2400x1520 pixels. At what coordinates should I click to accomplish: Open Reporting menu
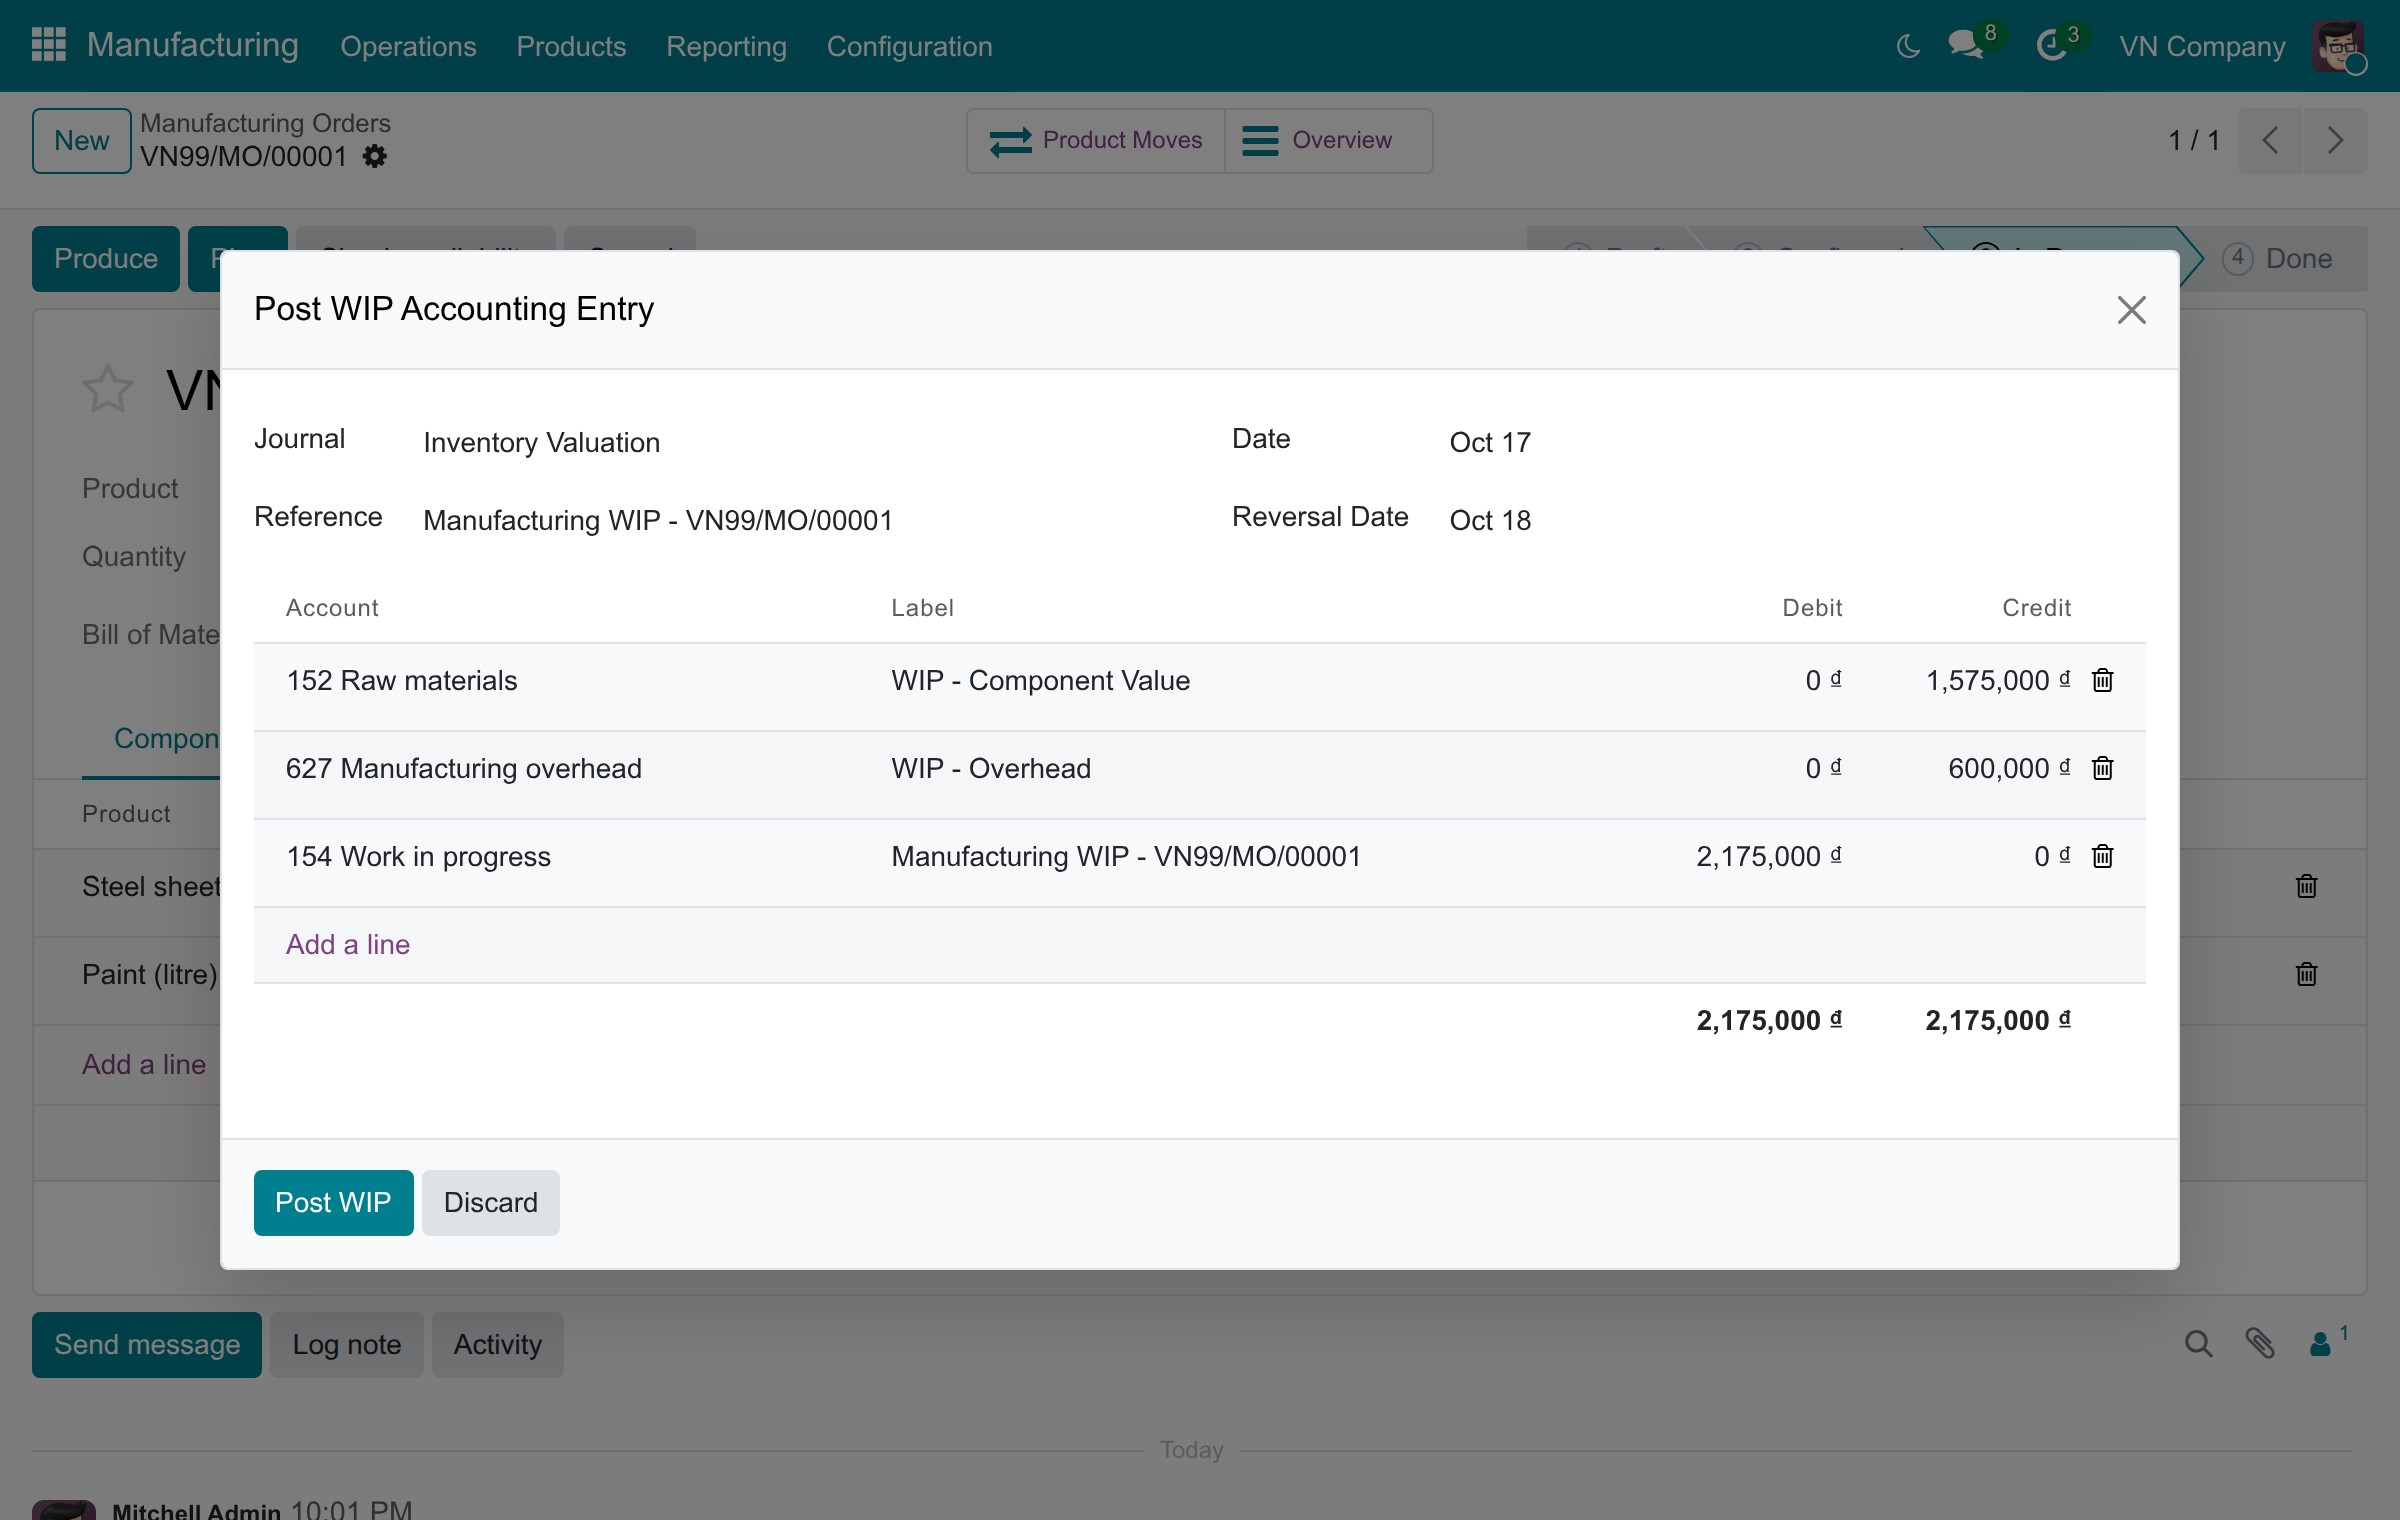(726, 46)
